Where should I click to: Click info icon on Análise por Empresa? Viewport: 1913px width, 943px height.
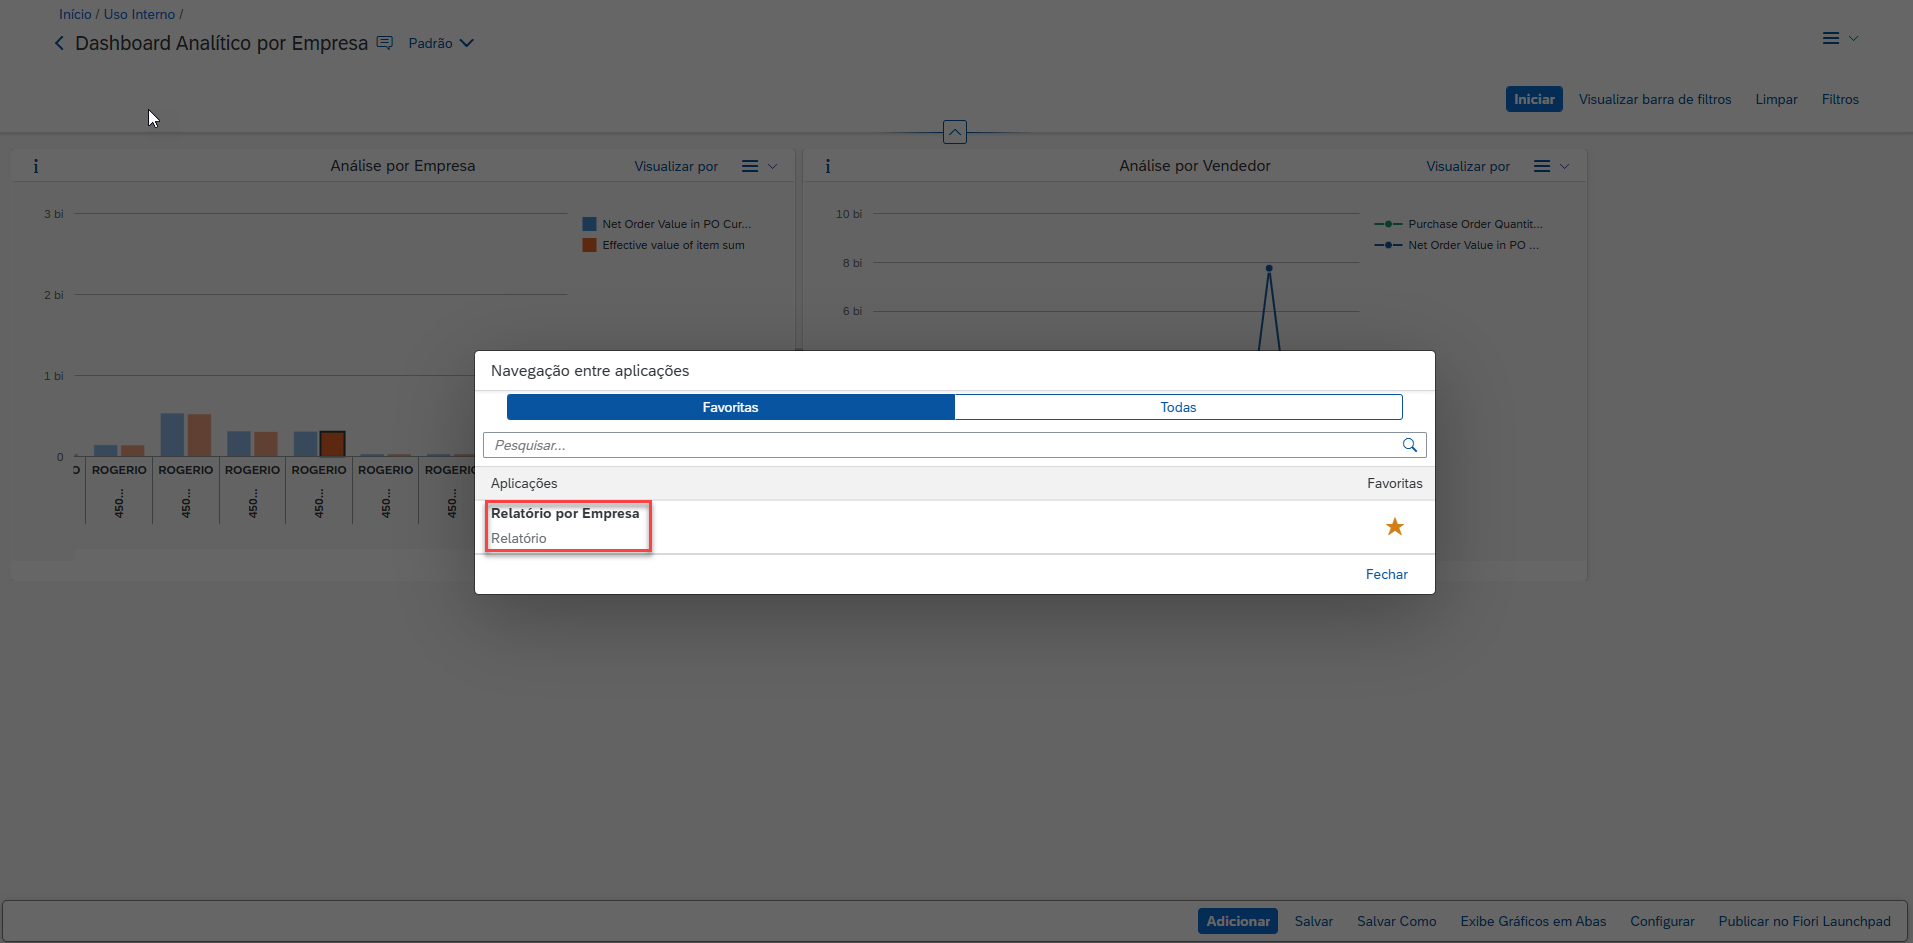36,166
